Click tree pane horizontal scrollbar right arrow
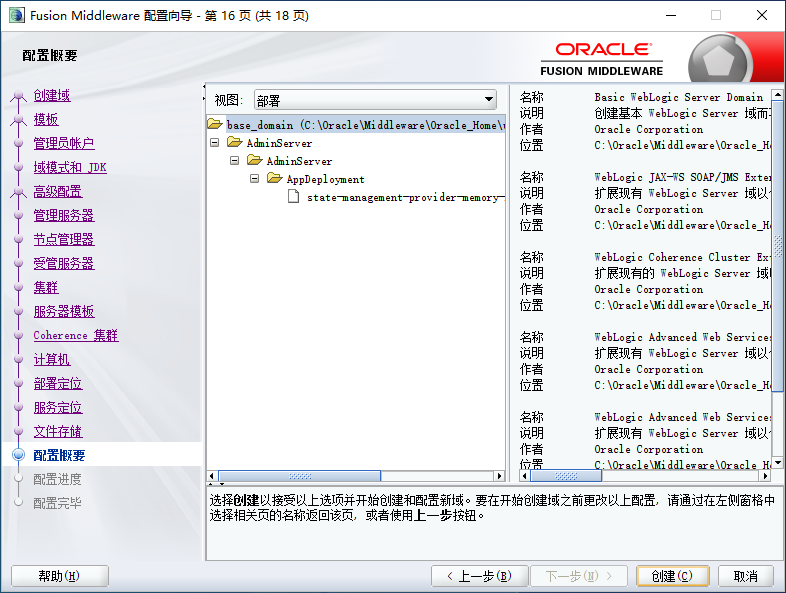Viewport: 786px width, 593px height. click(x=499, y=476)
